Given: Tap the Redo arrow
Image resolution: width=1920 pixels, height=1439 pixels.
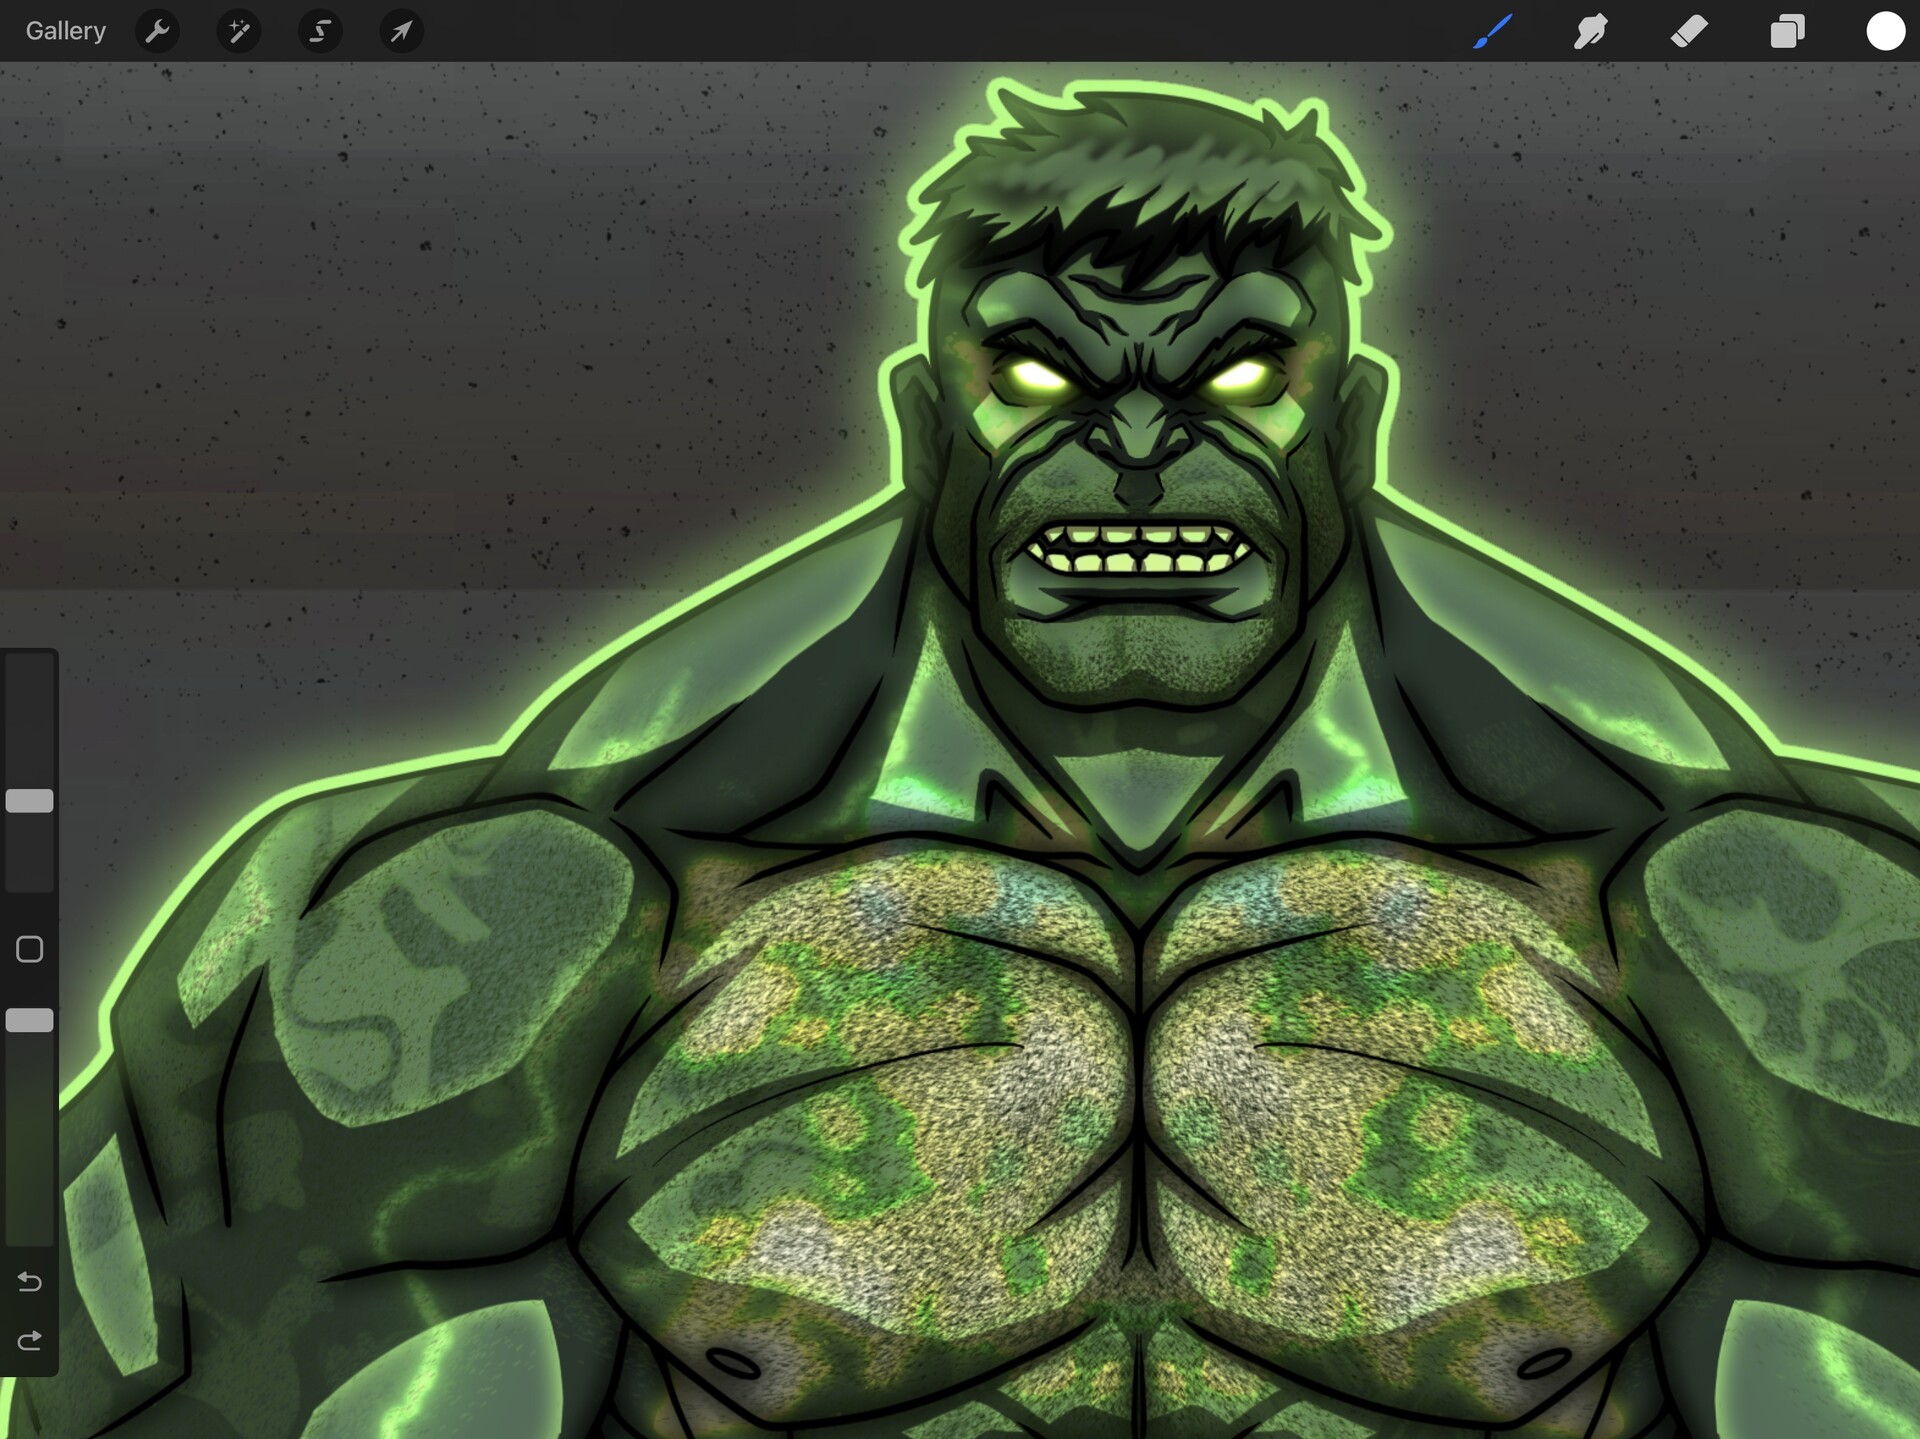Looking at the screenshot, I should [x=29, y=1340].
